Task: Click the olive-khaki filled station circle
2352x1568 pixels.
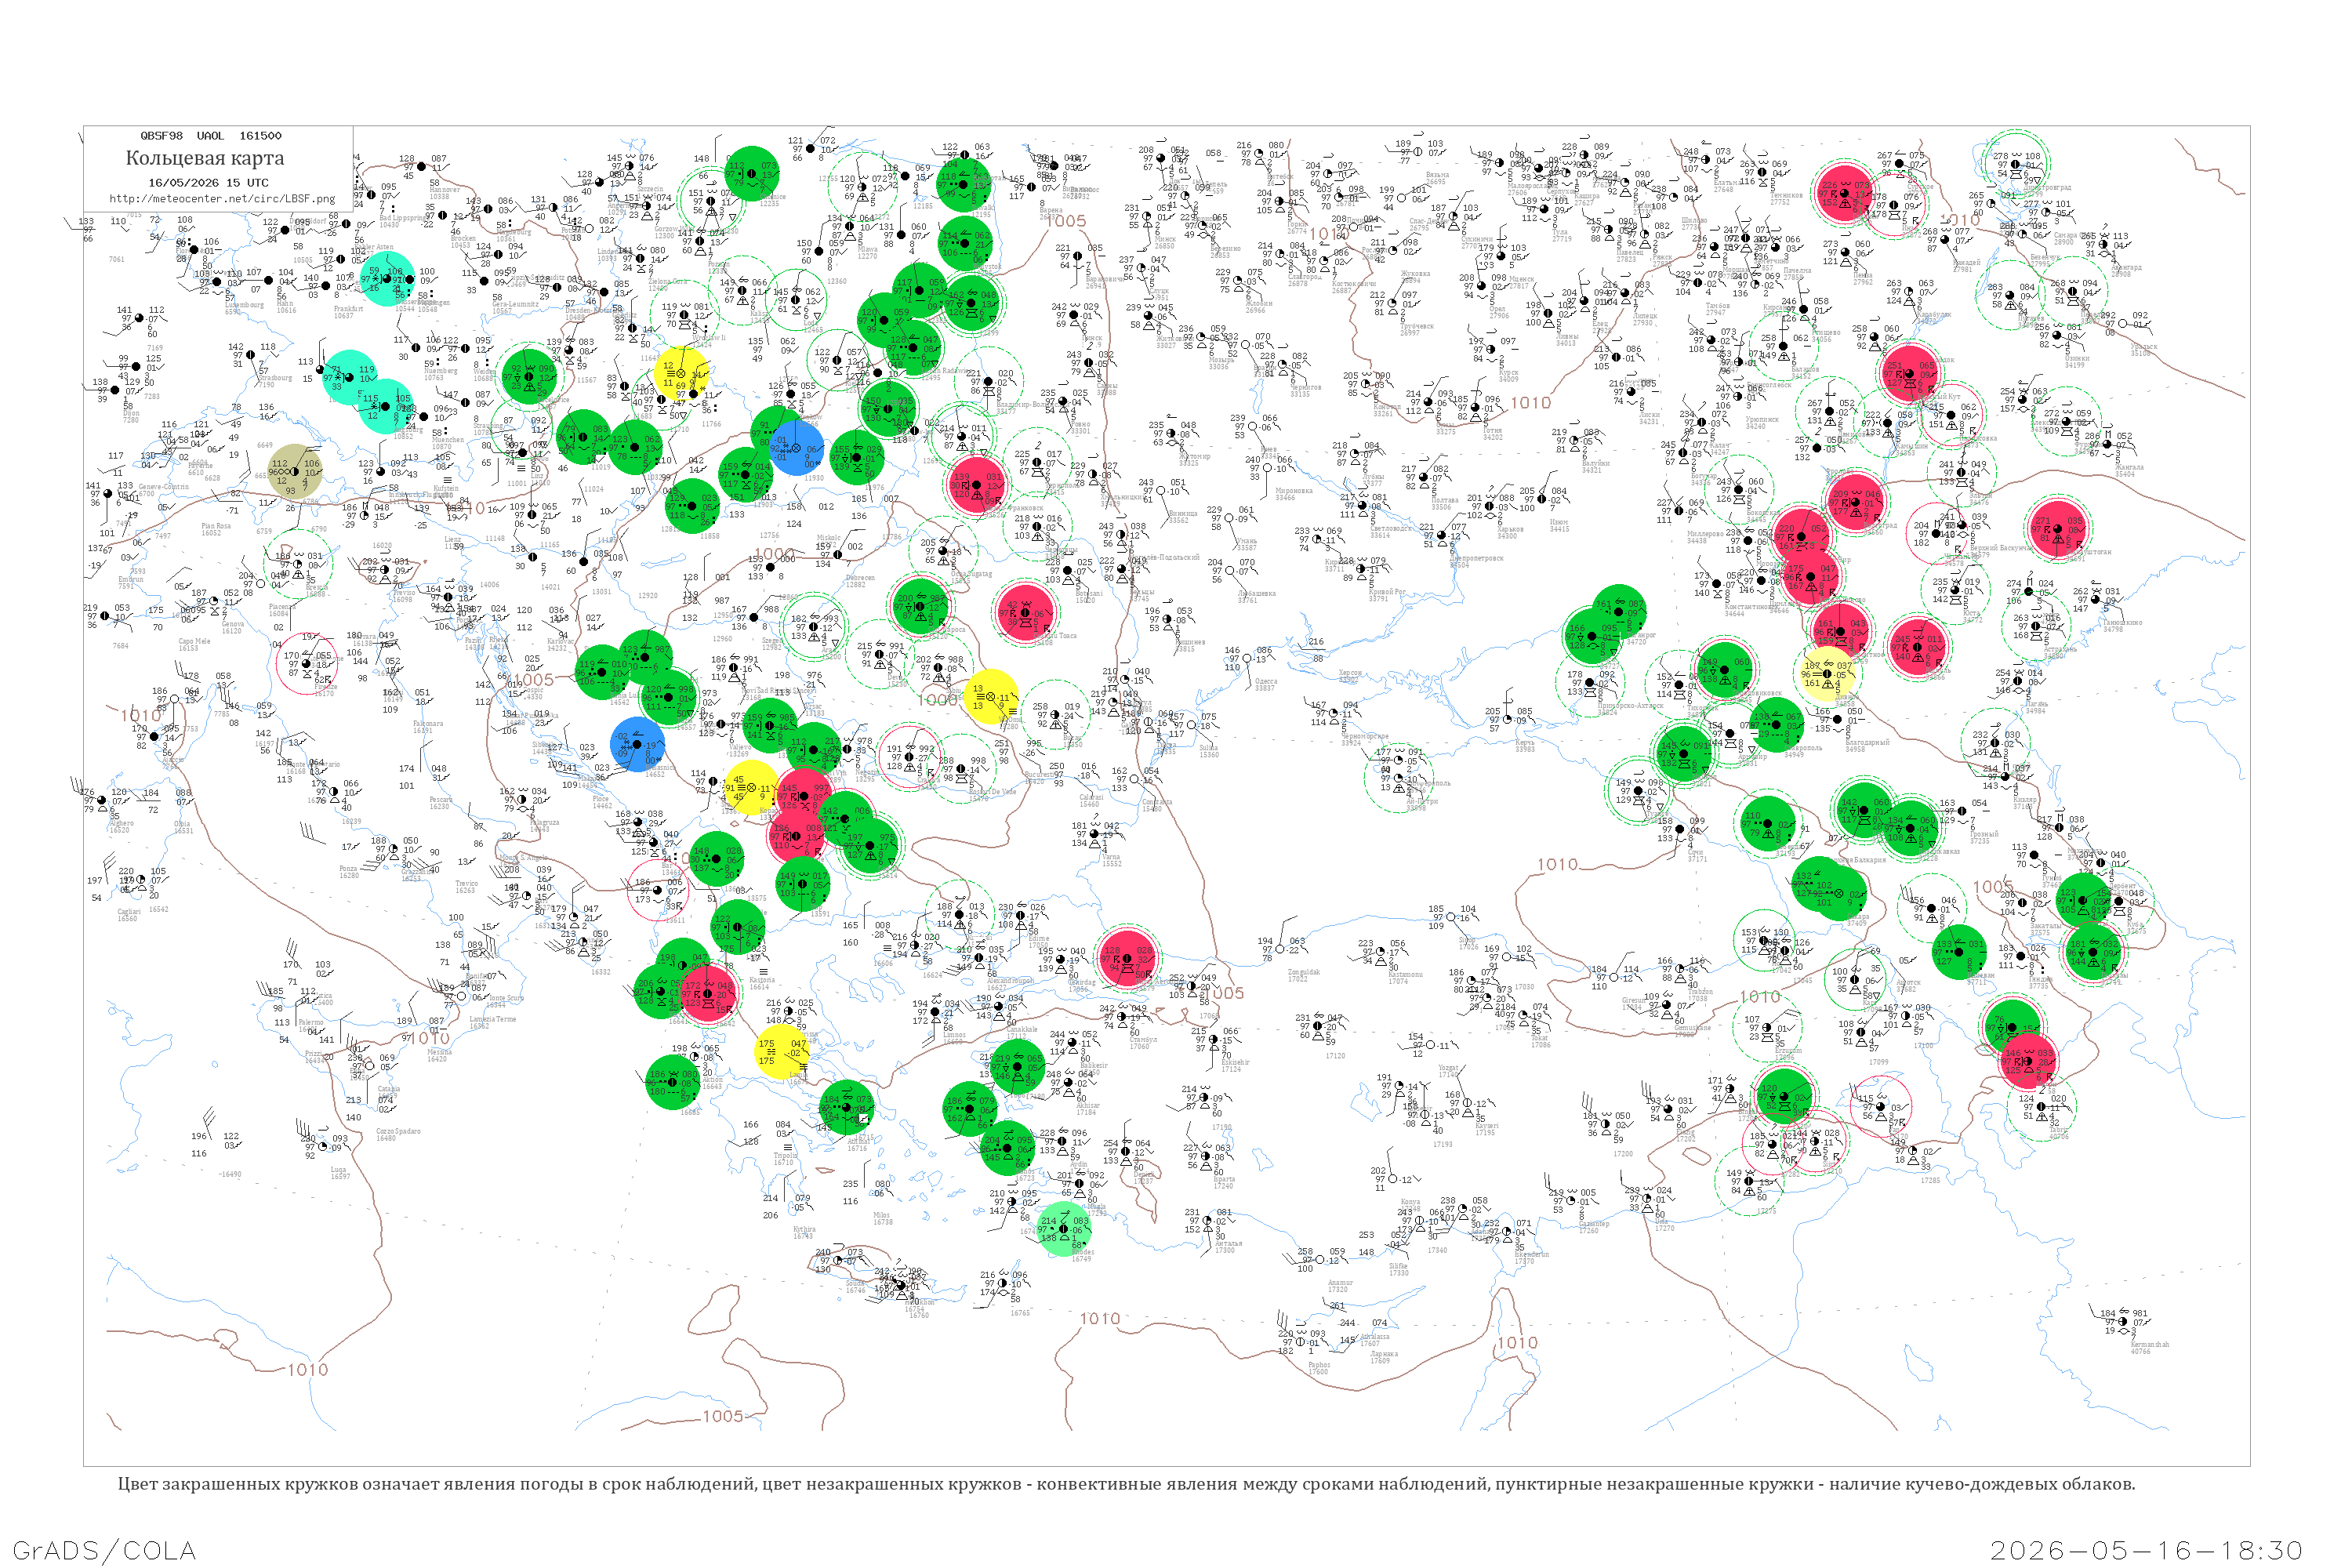Action: pyautogui.click(x=295, y=471)
